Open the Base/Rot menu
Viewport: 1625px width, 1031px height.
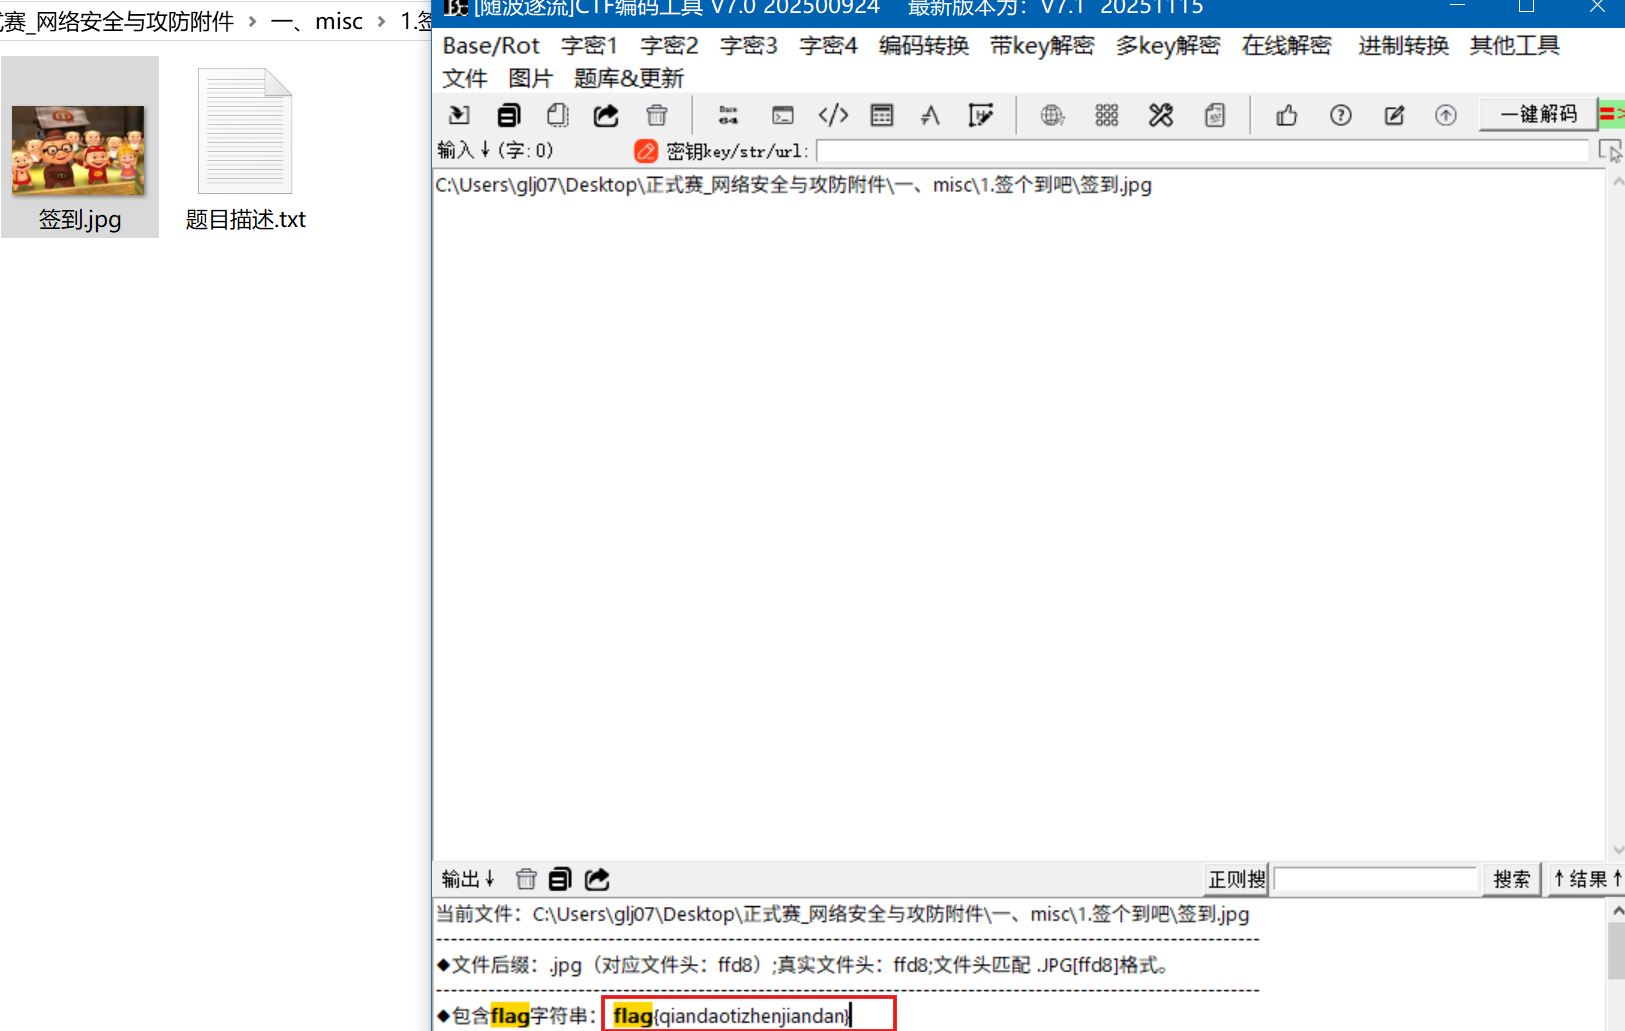(x=490, y=46)
